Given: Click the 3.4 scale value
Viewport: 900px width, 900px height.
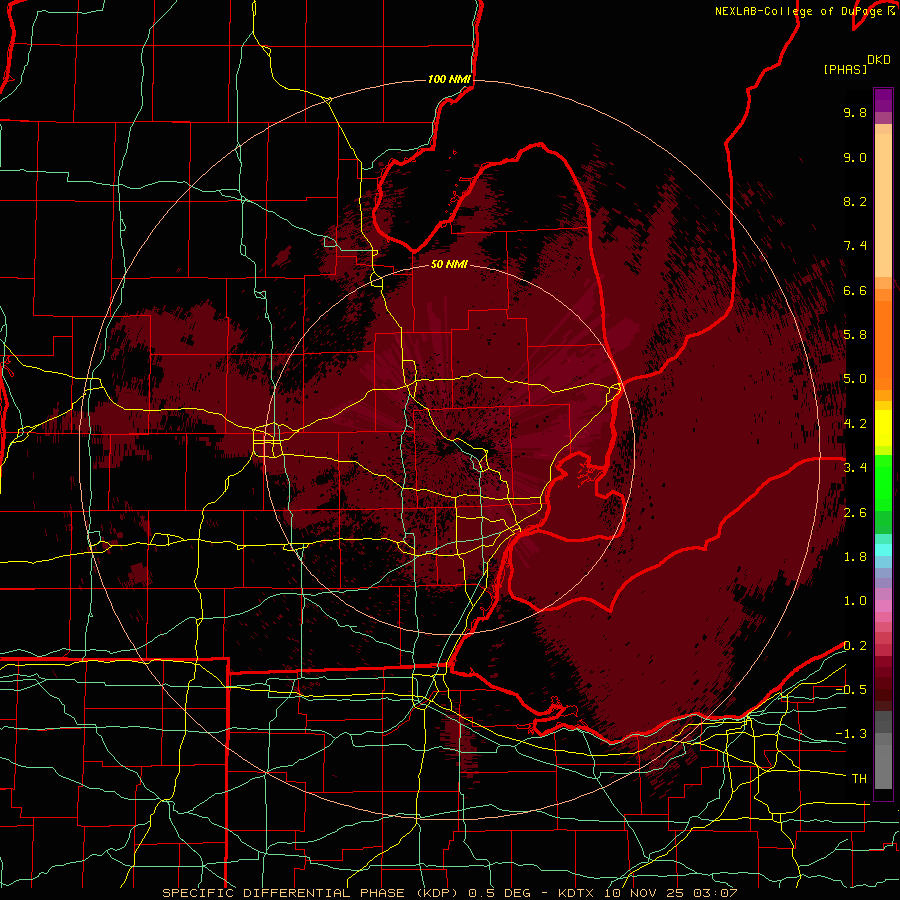Looking at the screenshot, I should pos(855,468).
